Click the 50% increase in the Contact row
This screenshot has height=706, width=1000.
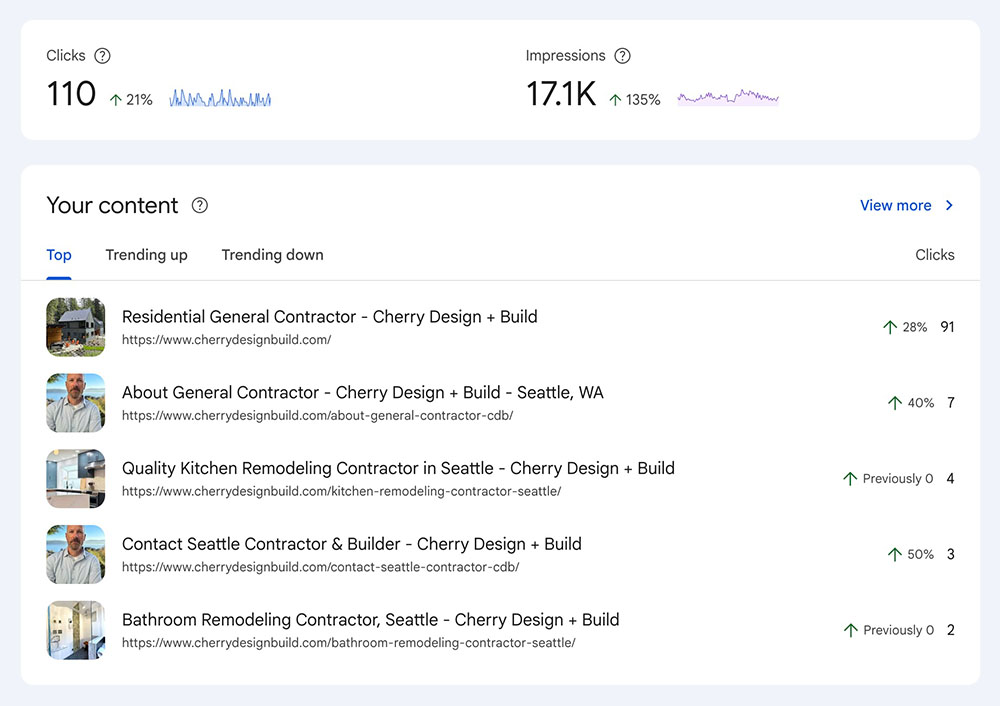(911, 555)
